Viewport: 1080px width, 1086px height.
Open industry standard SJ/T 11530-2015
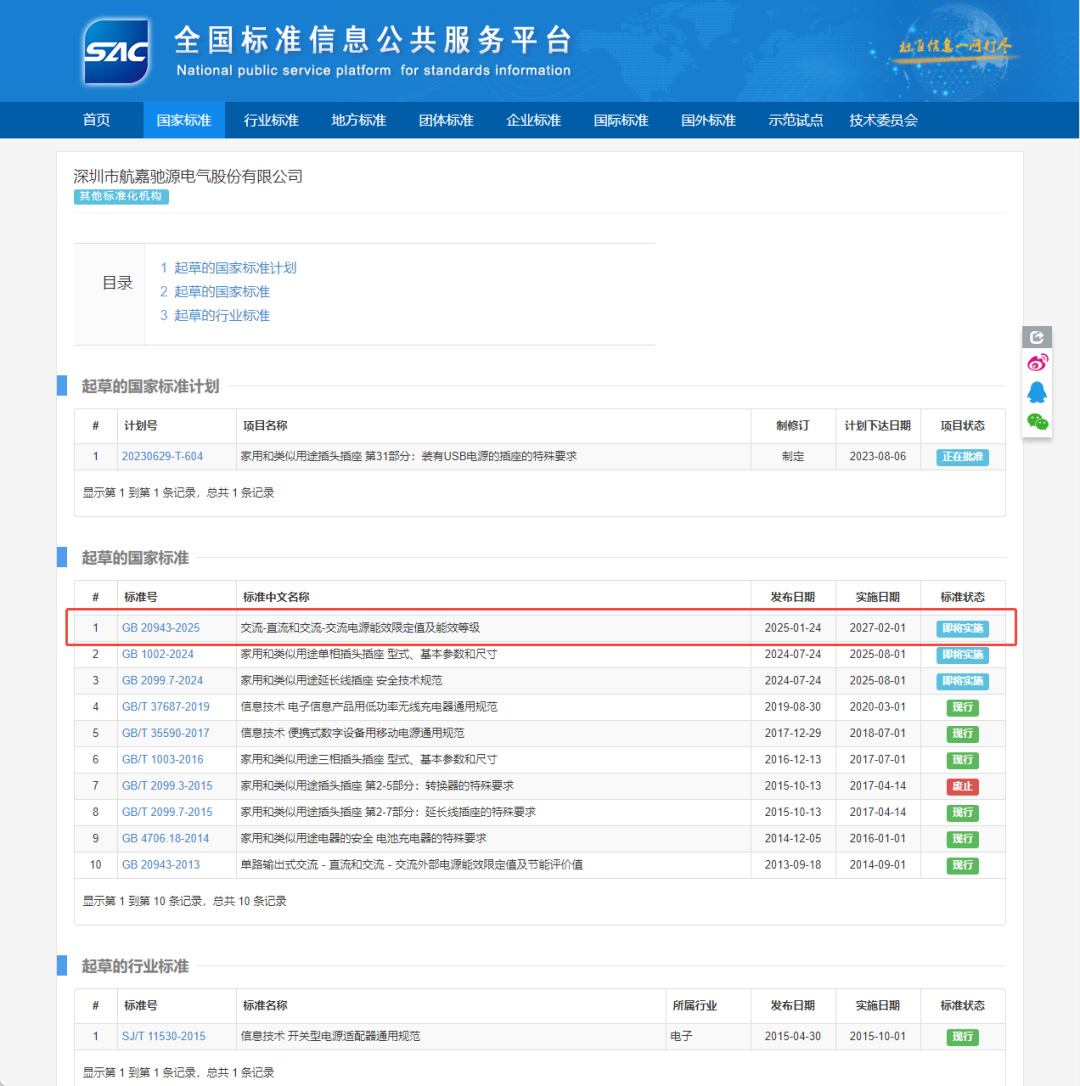[164, 1037]
